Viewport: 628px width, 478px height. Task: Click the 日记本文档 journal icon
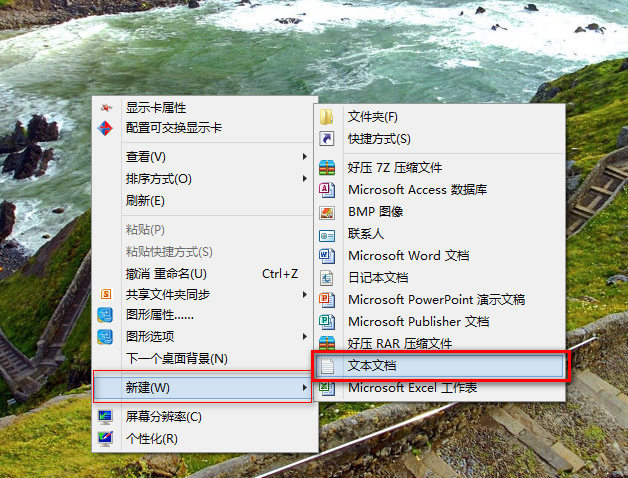(x=327, y=278)
